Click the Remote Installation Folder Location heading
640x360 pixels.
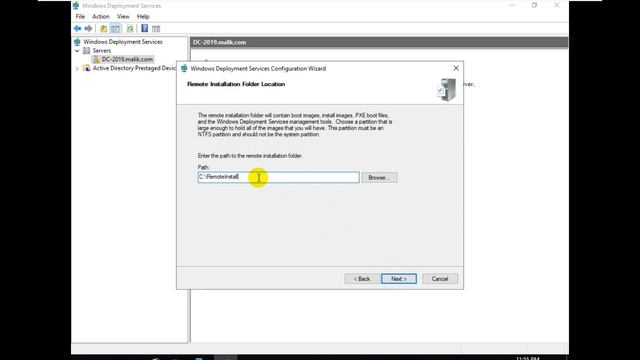236,84
